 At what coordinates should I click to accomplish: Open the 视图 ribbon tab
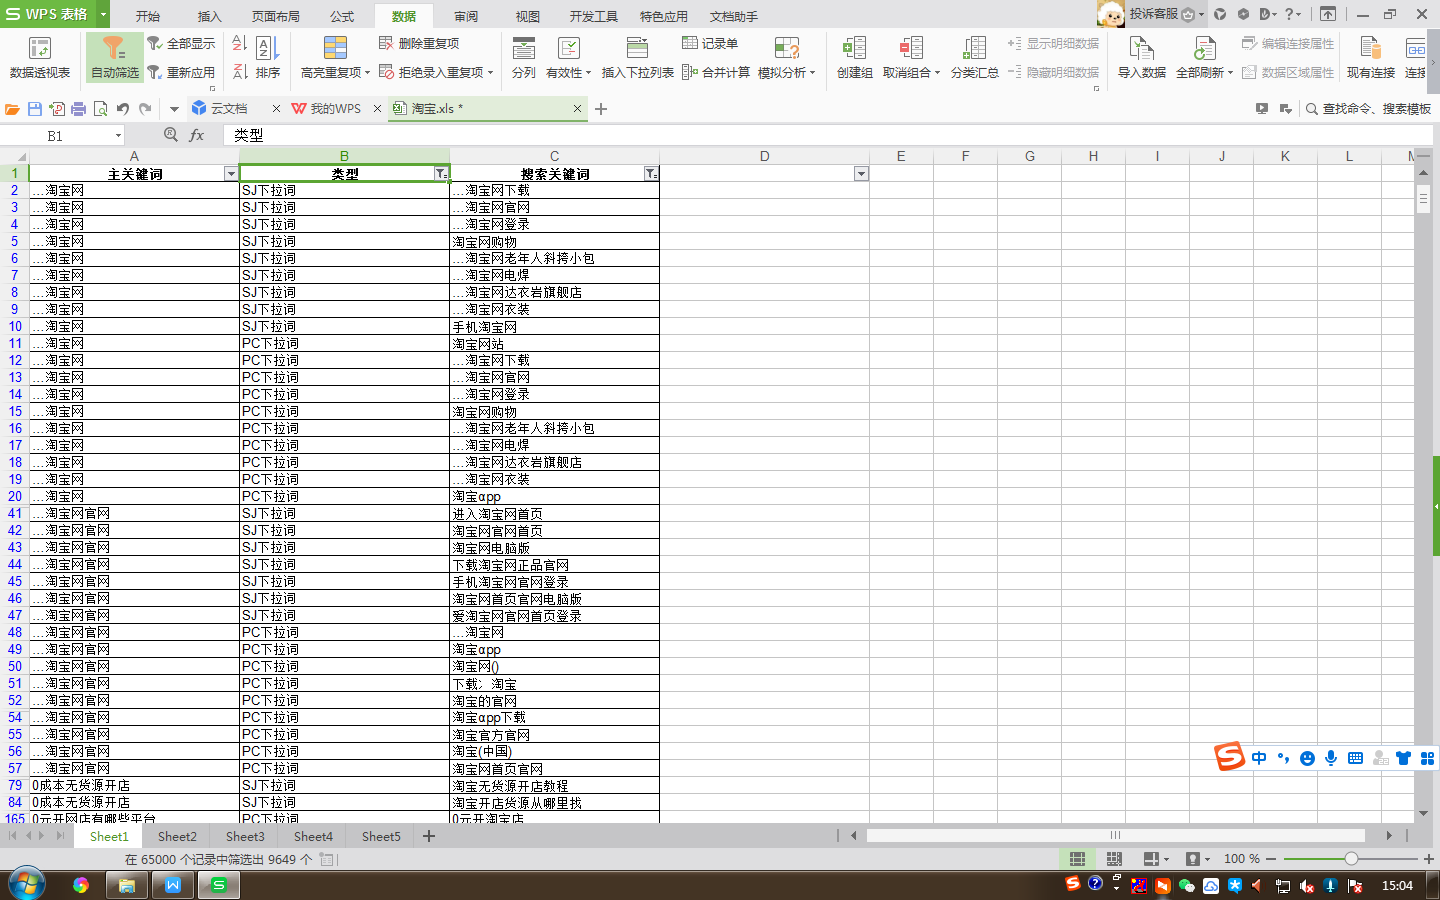click(528, 16)
